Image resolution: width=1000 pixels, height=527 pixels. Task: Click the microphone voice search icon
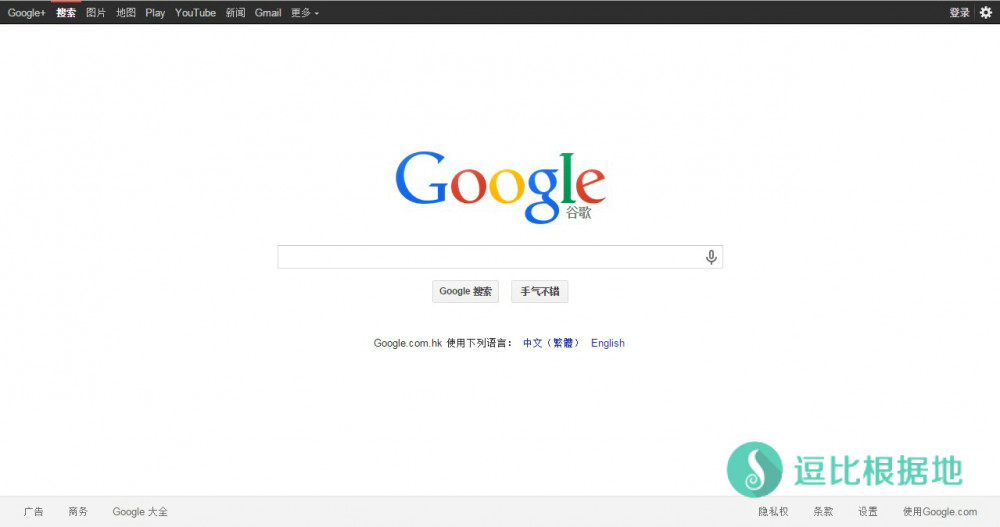(711, 257)
